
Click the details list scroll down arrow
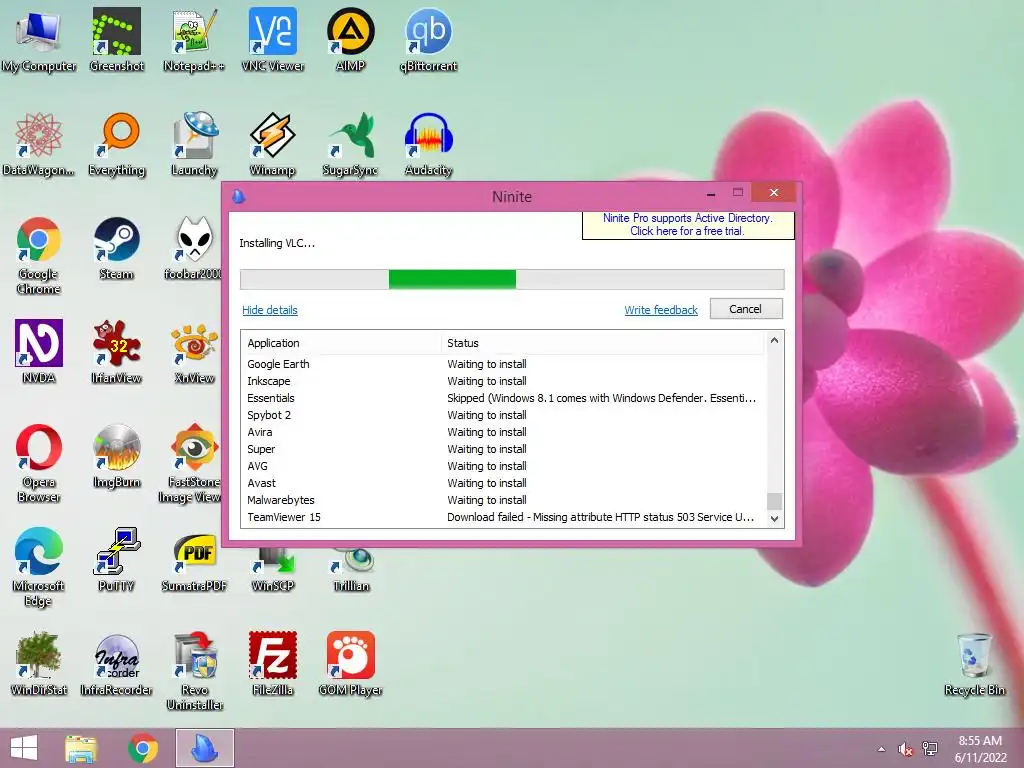point(774,519)
